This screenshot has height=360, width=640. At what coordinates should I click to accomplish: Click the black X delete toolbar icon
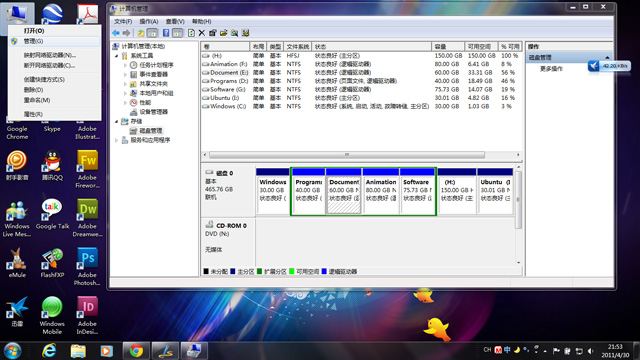point(202,33)
